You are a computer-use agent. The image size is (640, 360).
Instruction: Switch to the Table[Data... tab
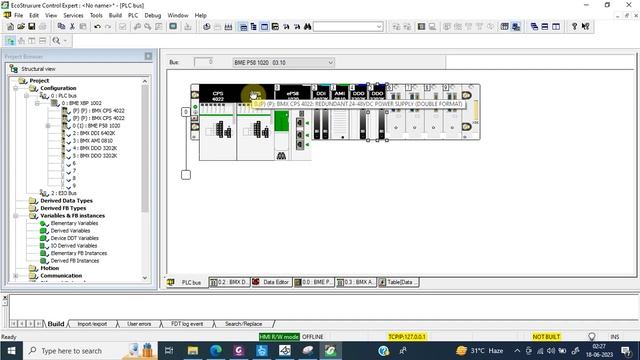[398, 282]
